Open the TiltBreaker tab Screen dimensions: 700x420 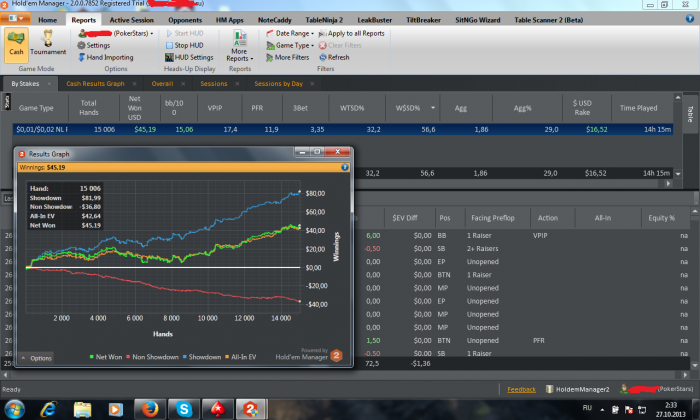coord(423,20)
